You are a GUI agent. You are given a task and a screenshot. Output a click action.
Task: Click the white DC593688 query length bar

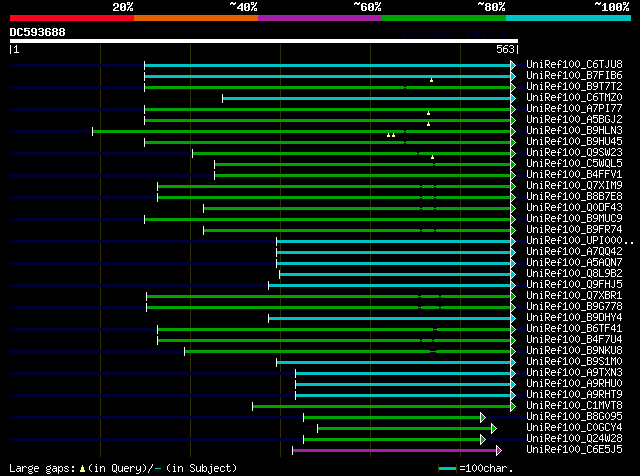pos(264,41)
